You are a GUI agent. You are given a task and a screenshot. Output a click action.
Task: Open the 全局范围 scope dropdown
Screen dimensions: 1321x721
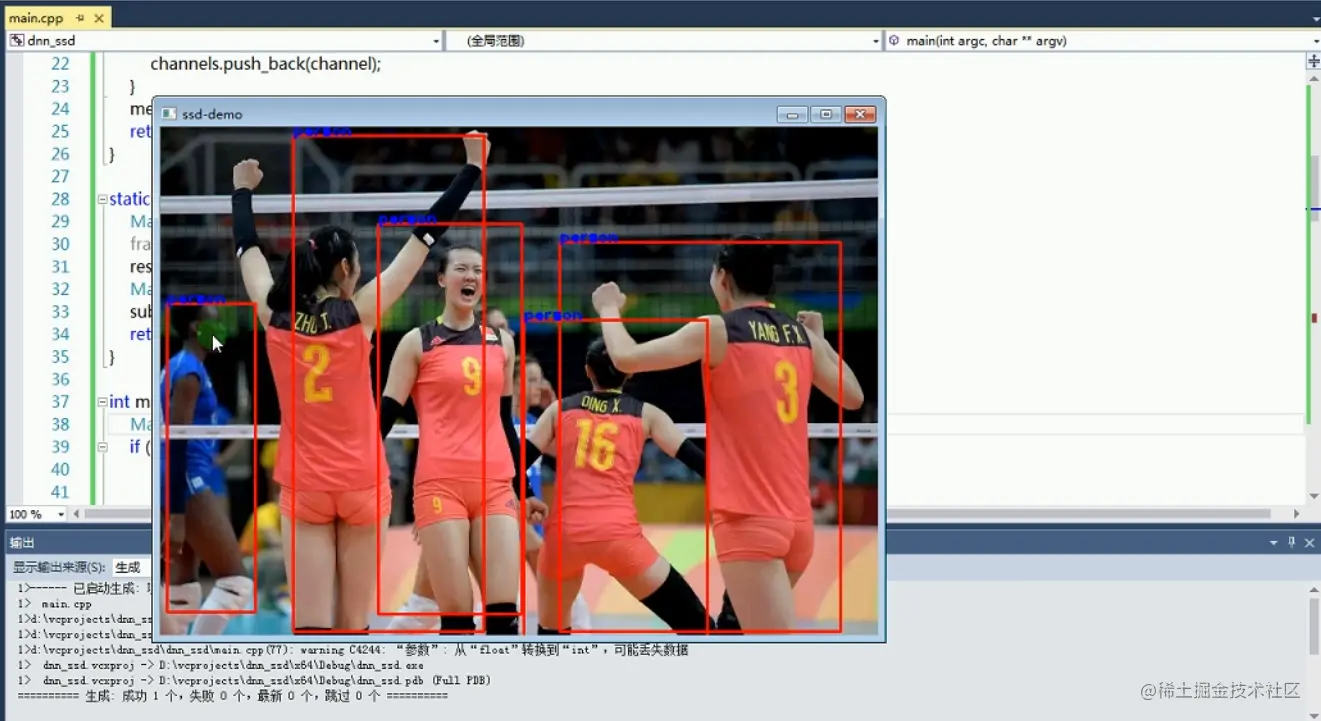[662, 41]
